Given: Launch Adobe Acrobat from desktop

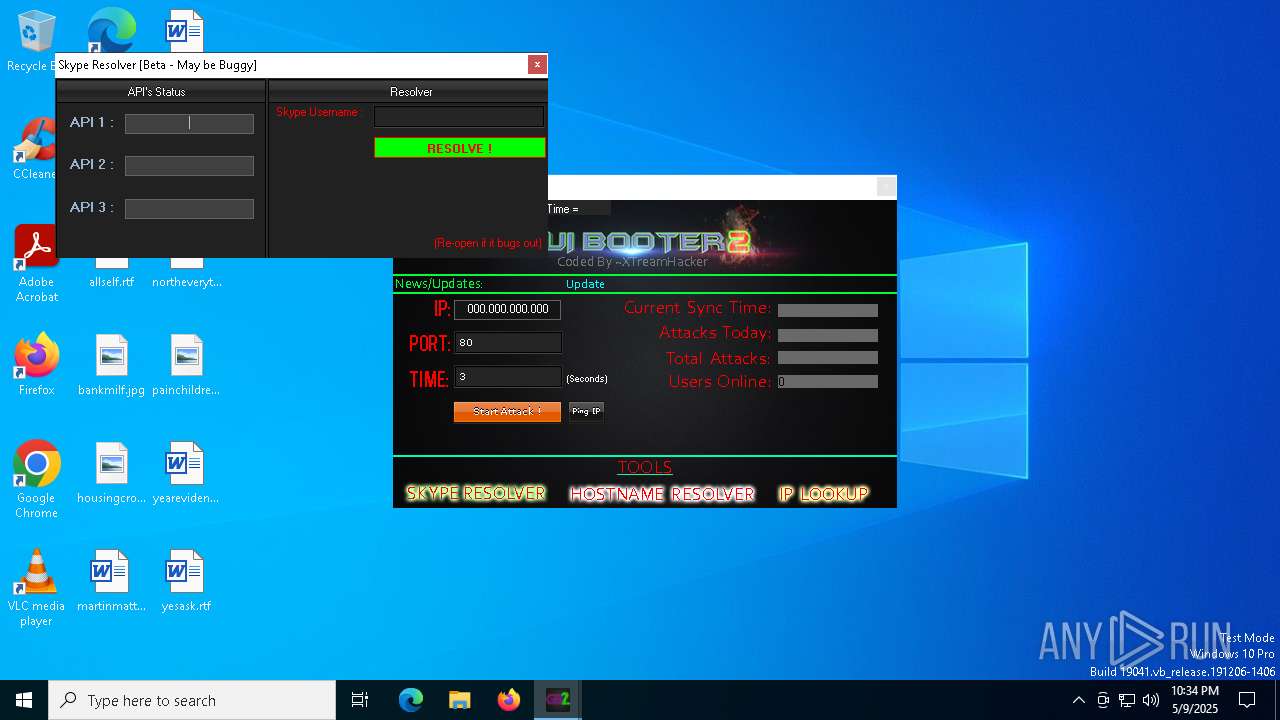Looking at the screenshot, I should click(x=36, y=264).
